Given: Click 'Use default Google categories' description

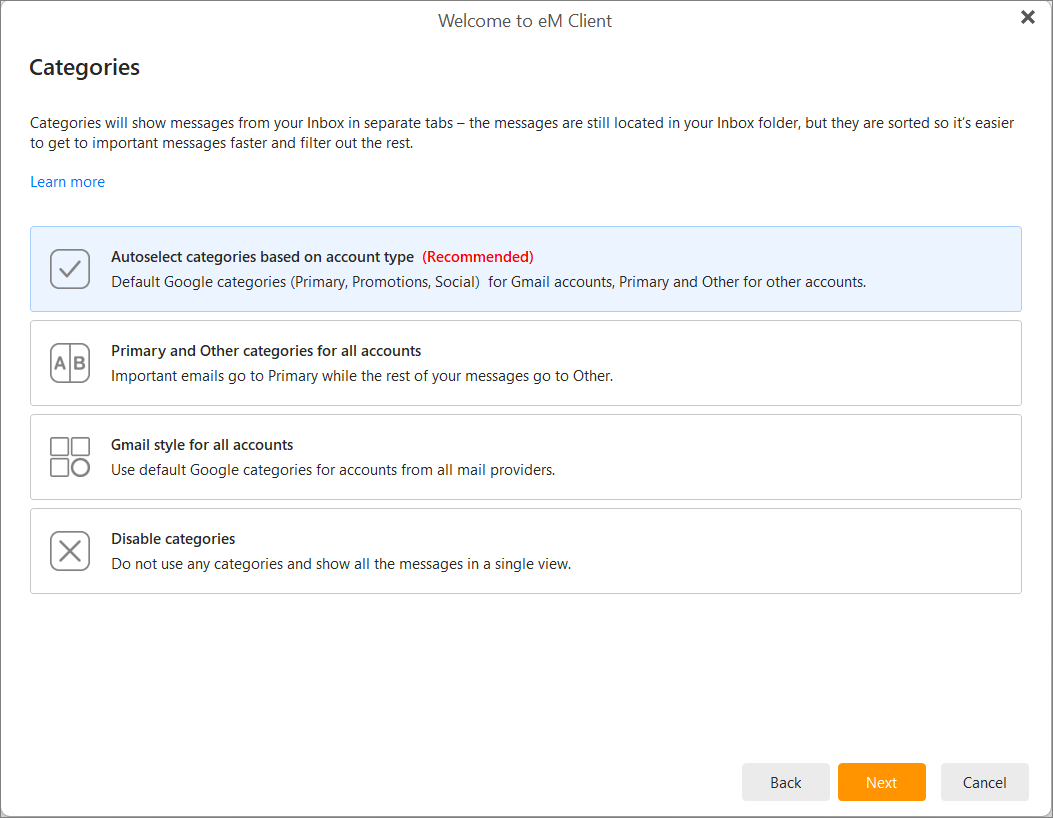Looking at the screenshot, I should click(x=332, y=470).
